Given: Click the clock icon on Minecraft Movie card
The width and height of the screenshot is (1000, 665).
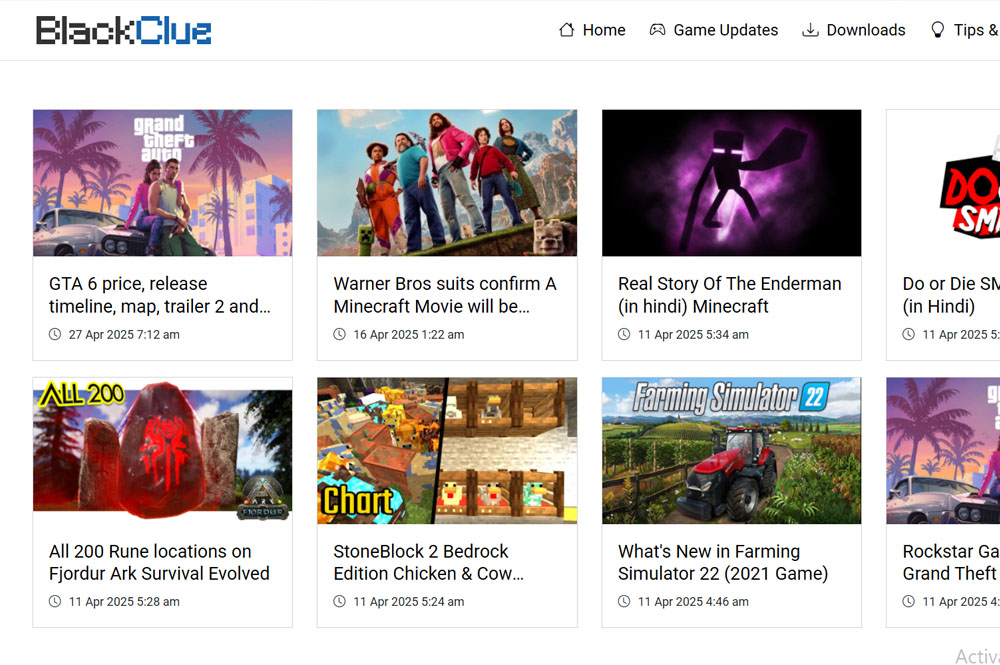Looking at the screenshot, I should [340, 335].
